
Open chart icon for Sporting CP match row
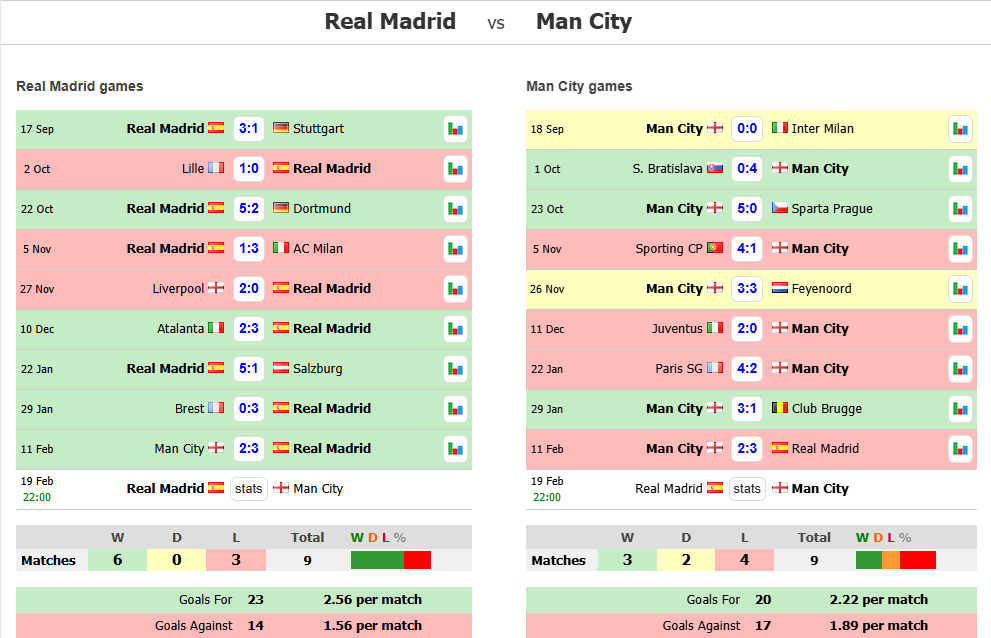tap(960, 249)
